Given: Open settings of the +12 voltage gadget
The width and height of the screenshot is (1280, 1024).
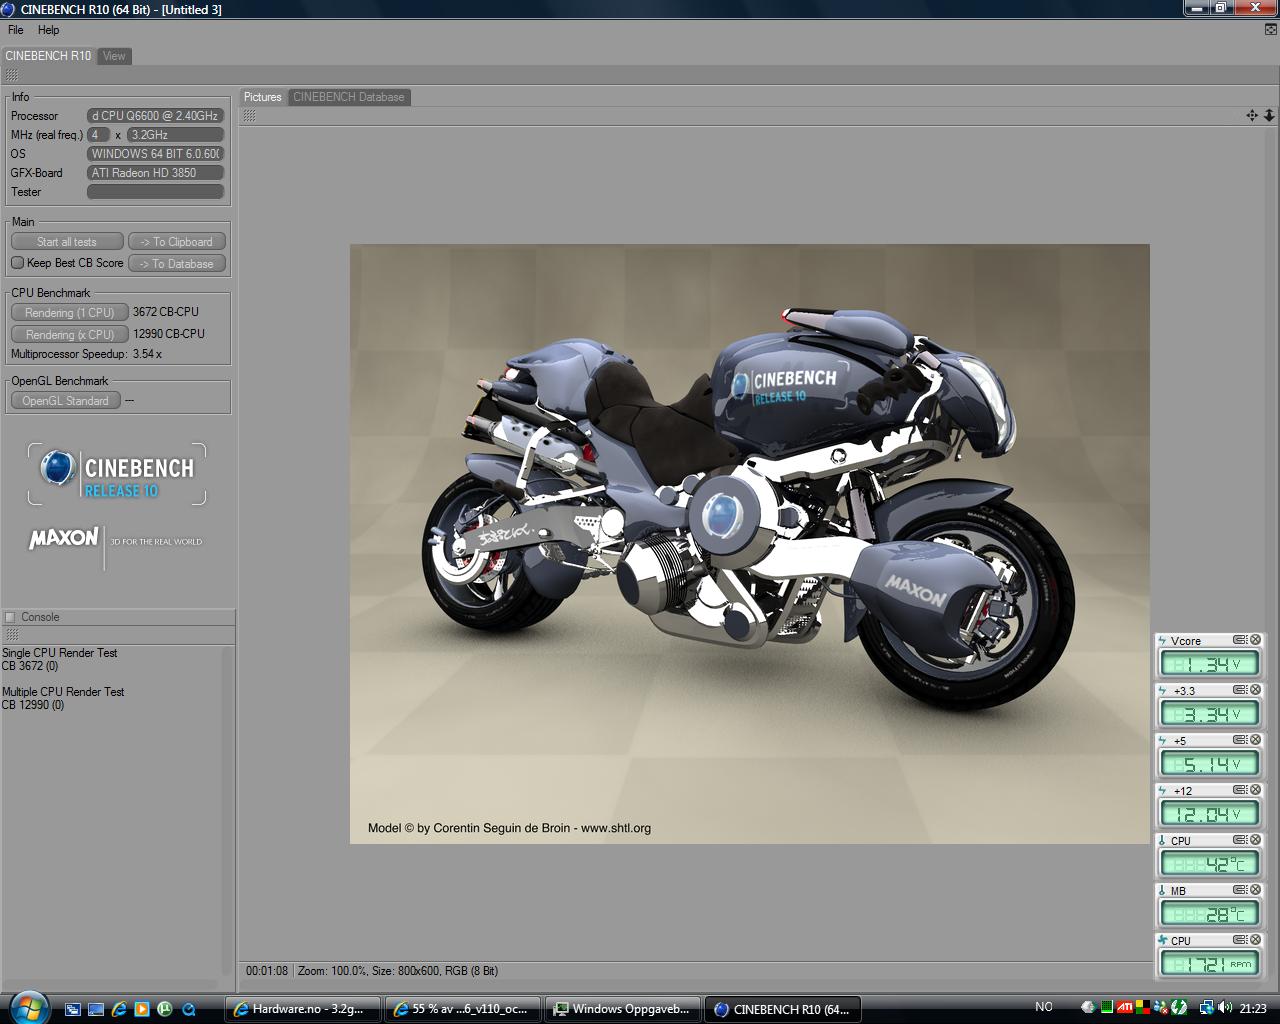Looking at the screenshot, I should 1240,790.
